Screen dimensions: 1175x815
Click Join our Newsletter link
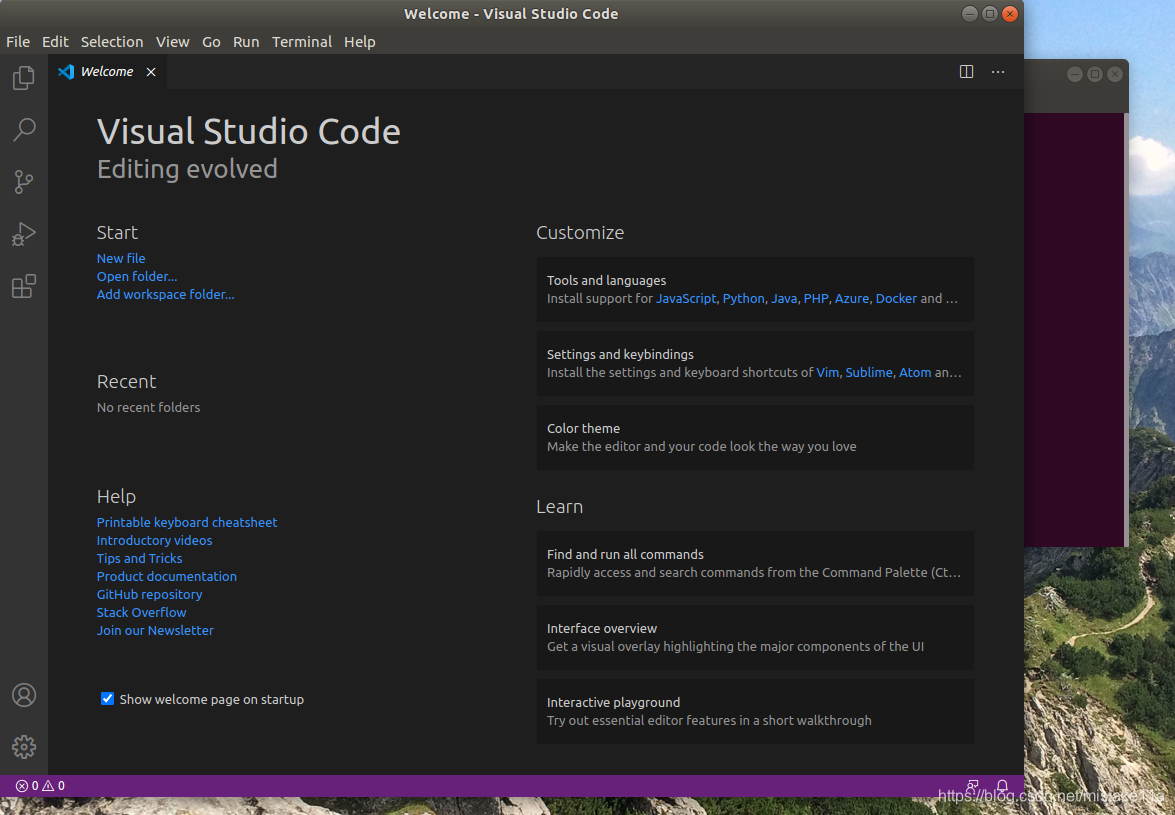tap(155, 630)
